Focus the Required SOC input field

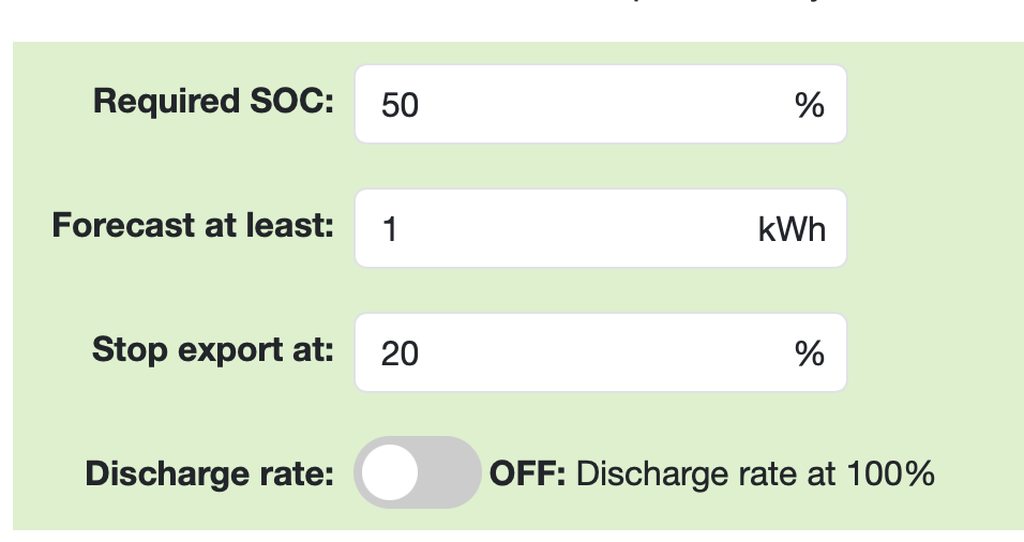click(x=600, y=104)
